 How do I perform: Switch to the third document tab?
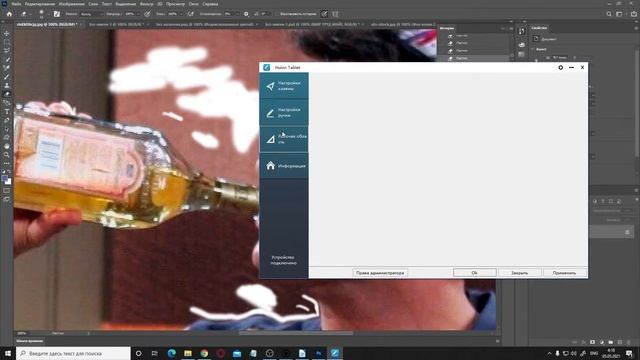pos(205,24)
